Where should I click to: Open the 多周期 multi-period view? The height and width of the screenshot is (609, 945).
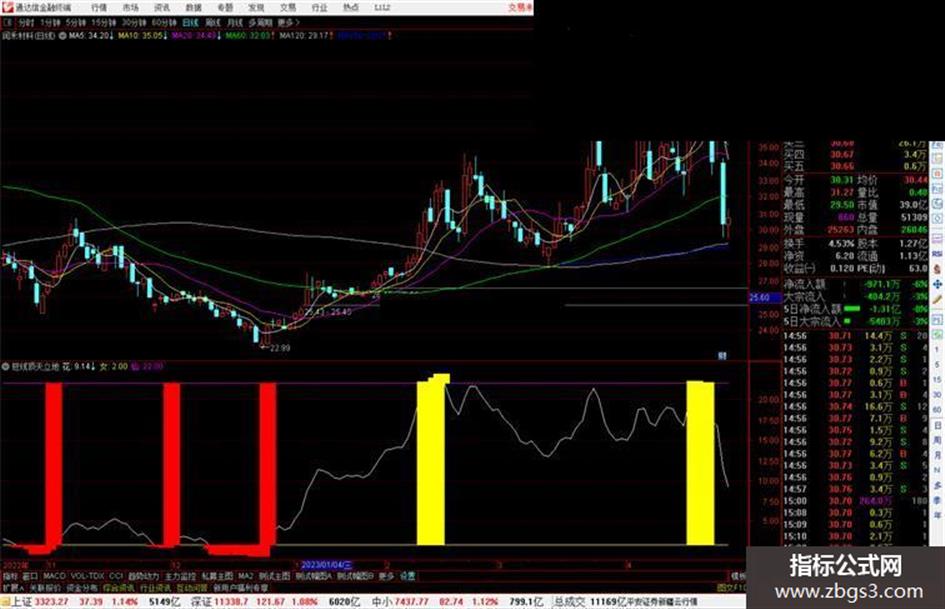[x=260, y=22]
